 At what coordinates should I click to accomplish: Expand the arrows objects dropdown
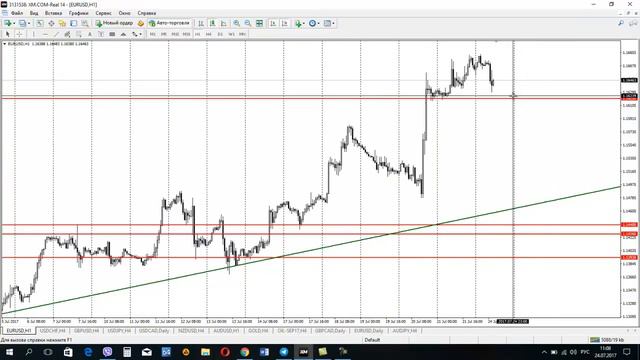pos(140,34)
